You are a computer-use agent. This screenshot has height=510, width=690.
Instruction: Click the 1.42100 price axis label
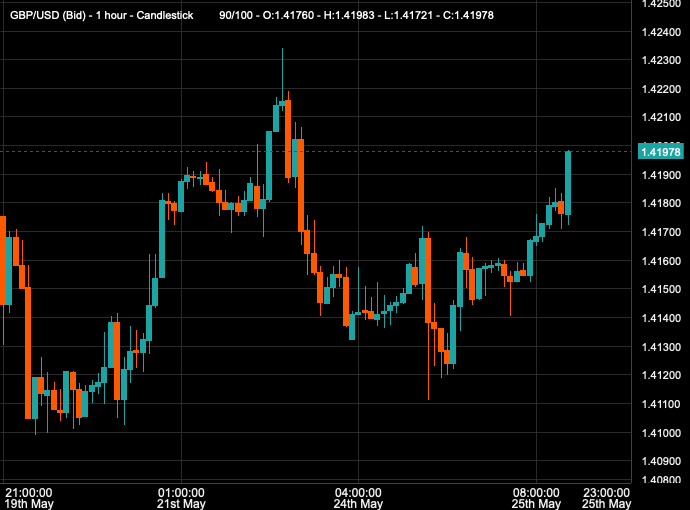tap(661, 117)
